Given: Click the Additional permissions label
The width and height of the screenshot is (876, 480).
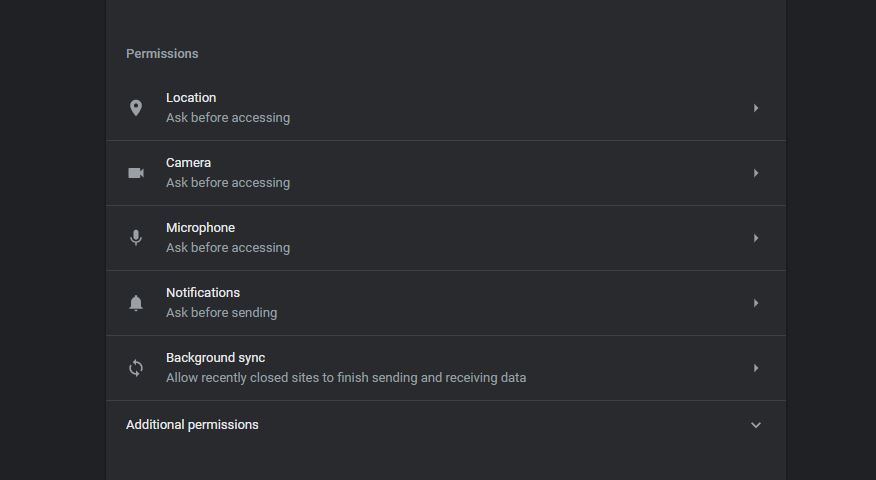Looking at the screenshot, I should tap(192, 425).
